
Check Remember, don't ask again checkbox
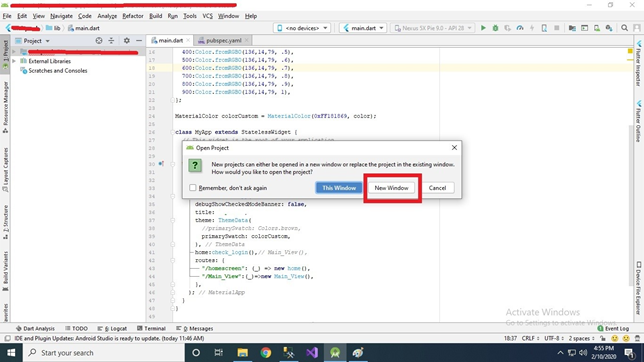(193, 188)
